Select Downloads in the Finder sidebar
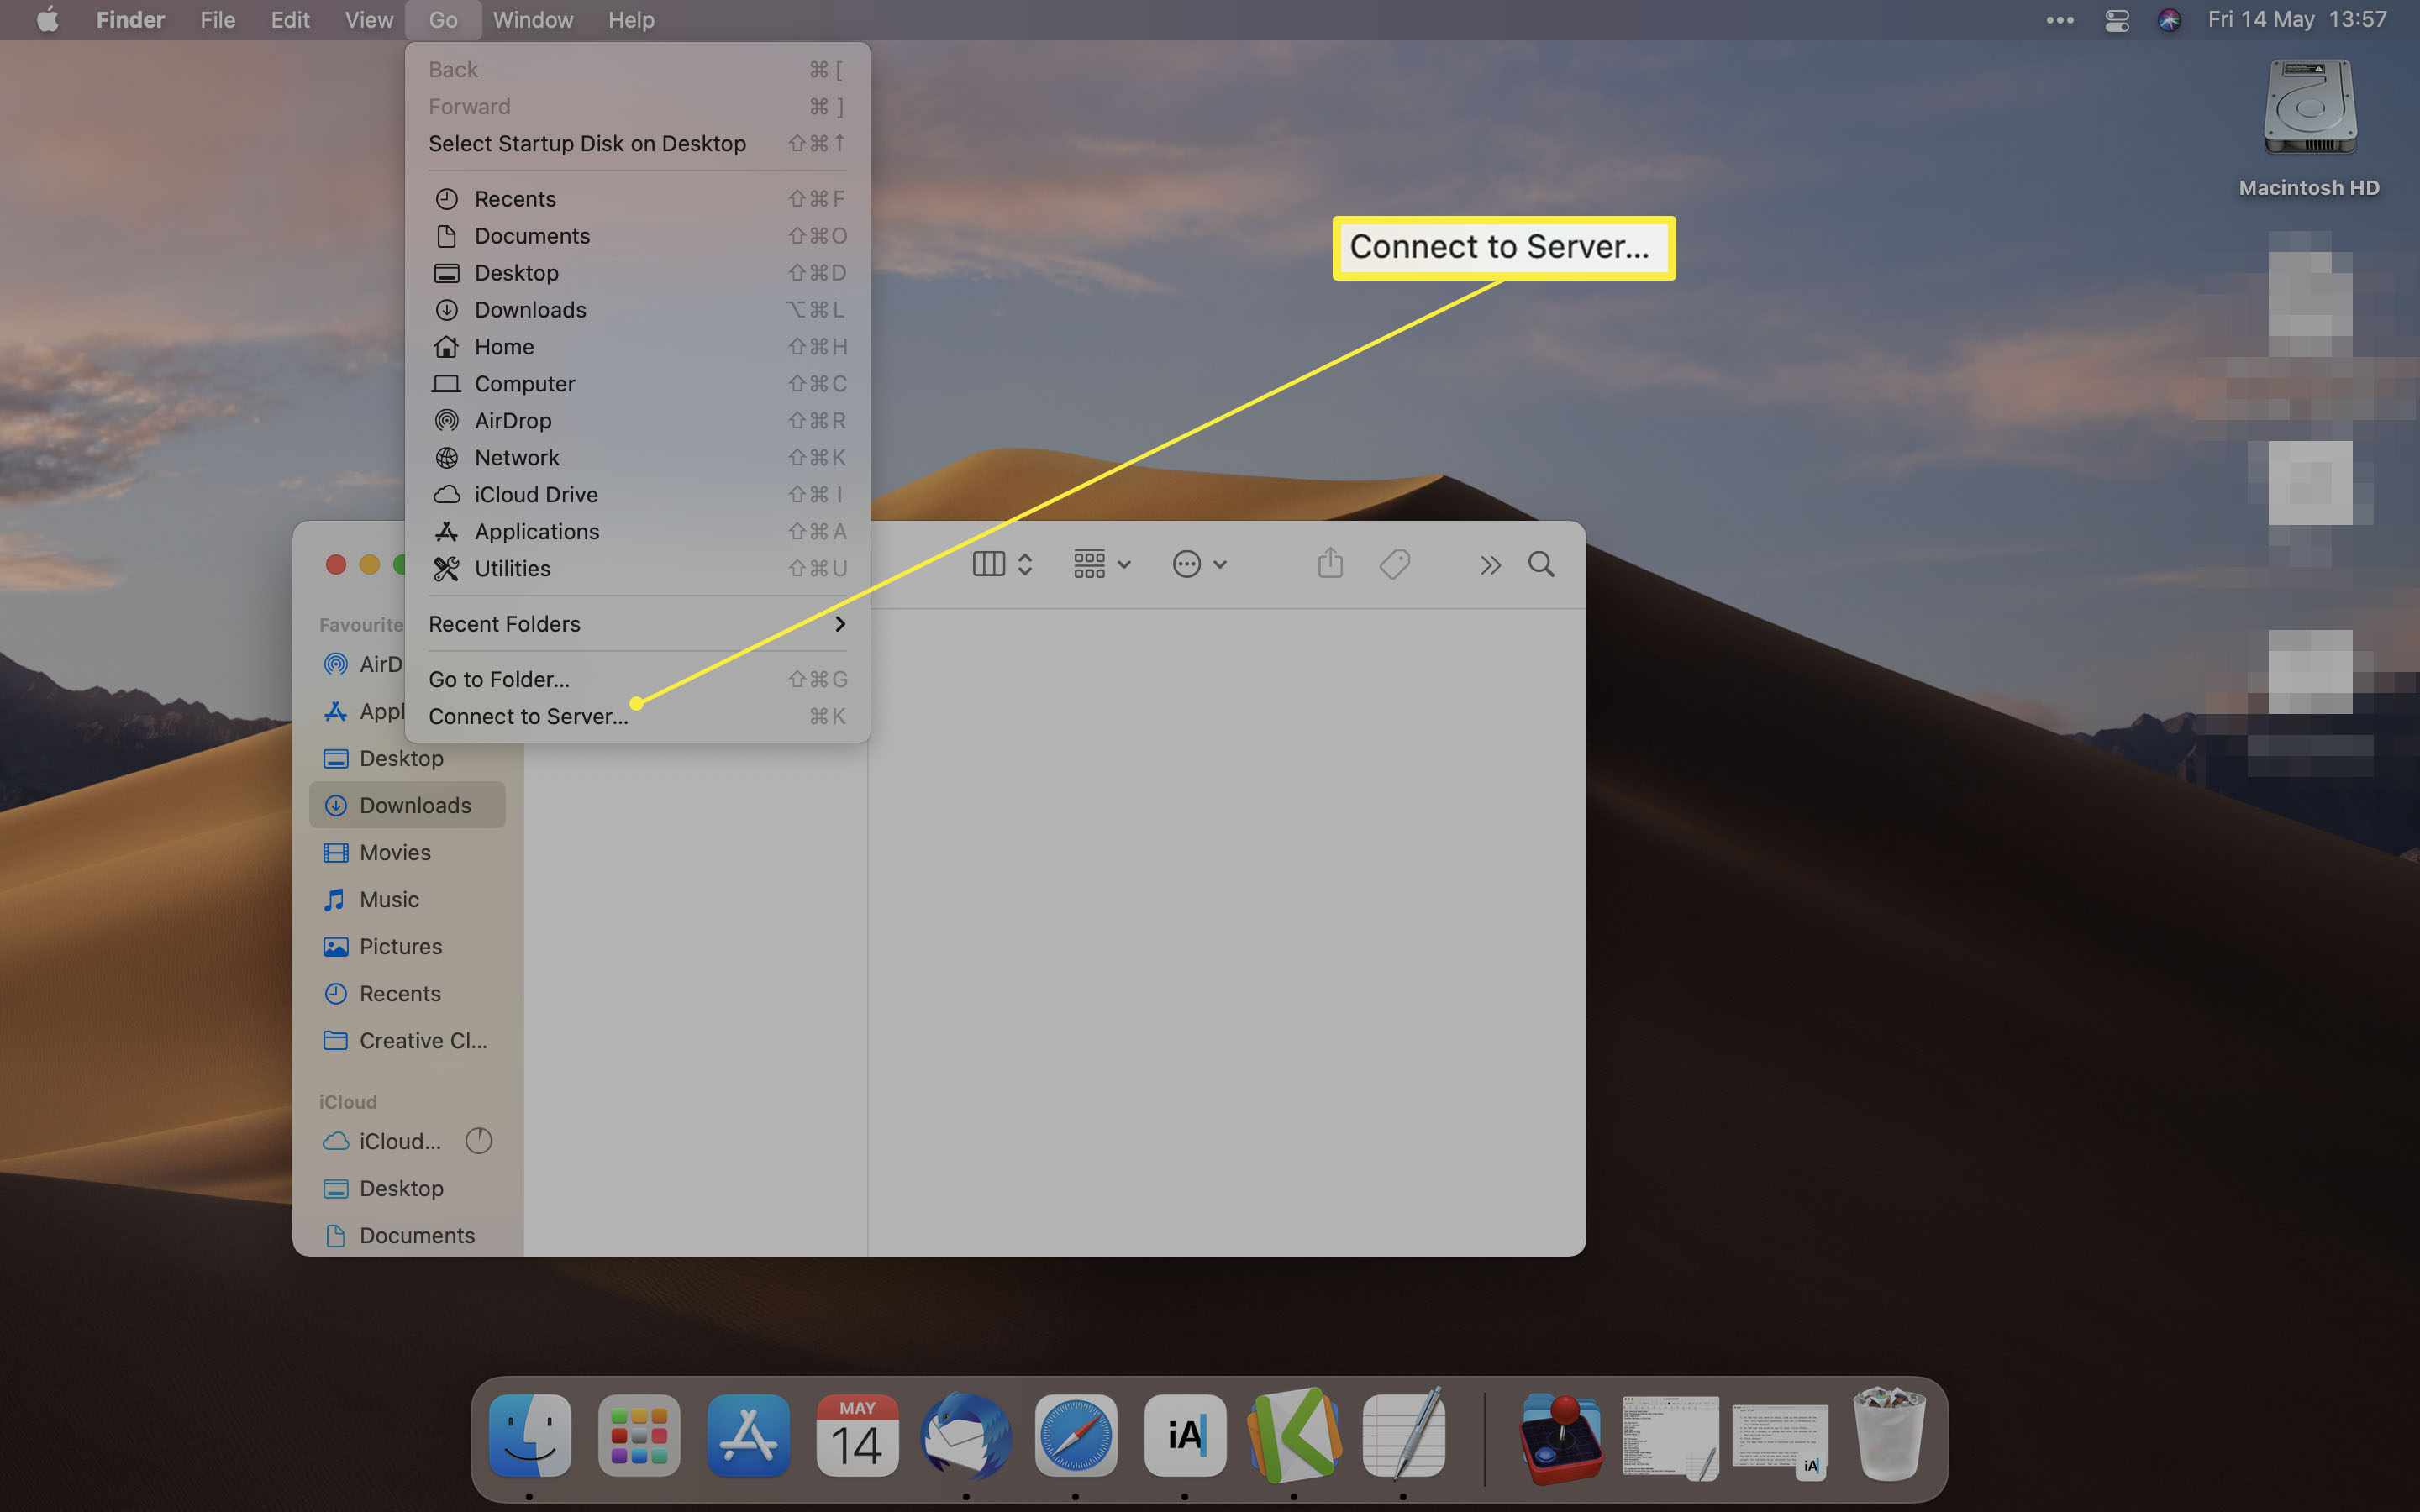 pyautogui.click(x=407, y=805)
